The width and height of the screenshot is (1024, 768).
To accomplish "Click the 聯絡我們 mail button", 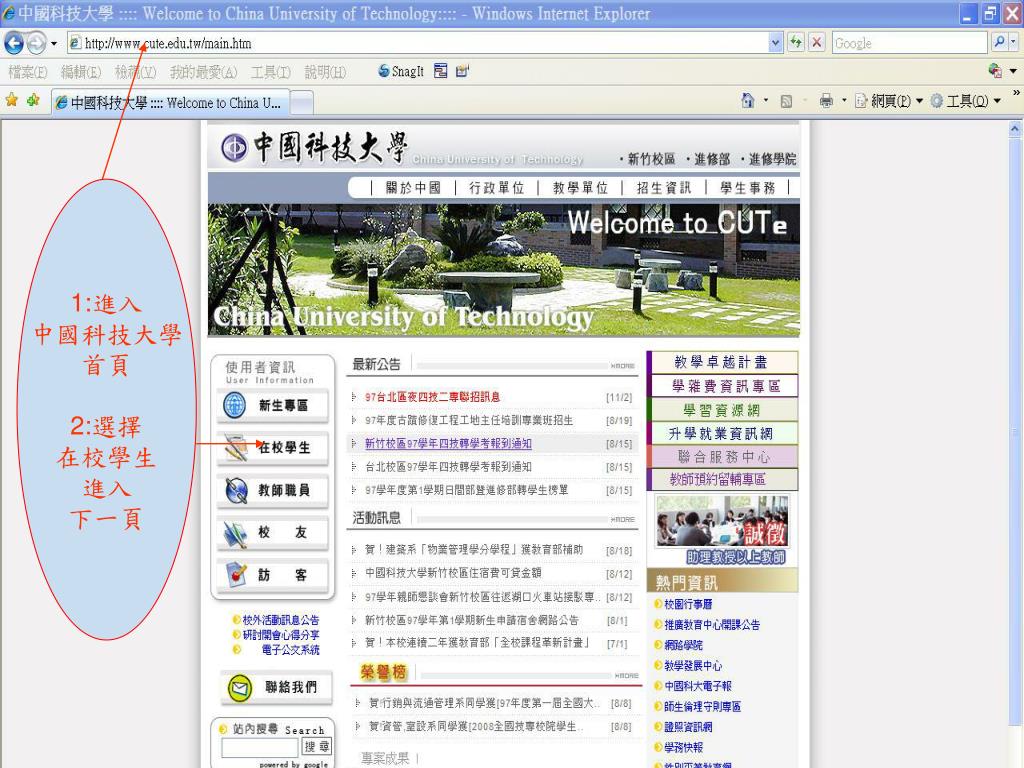I will click(x=276, y=688).
